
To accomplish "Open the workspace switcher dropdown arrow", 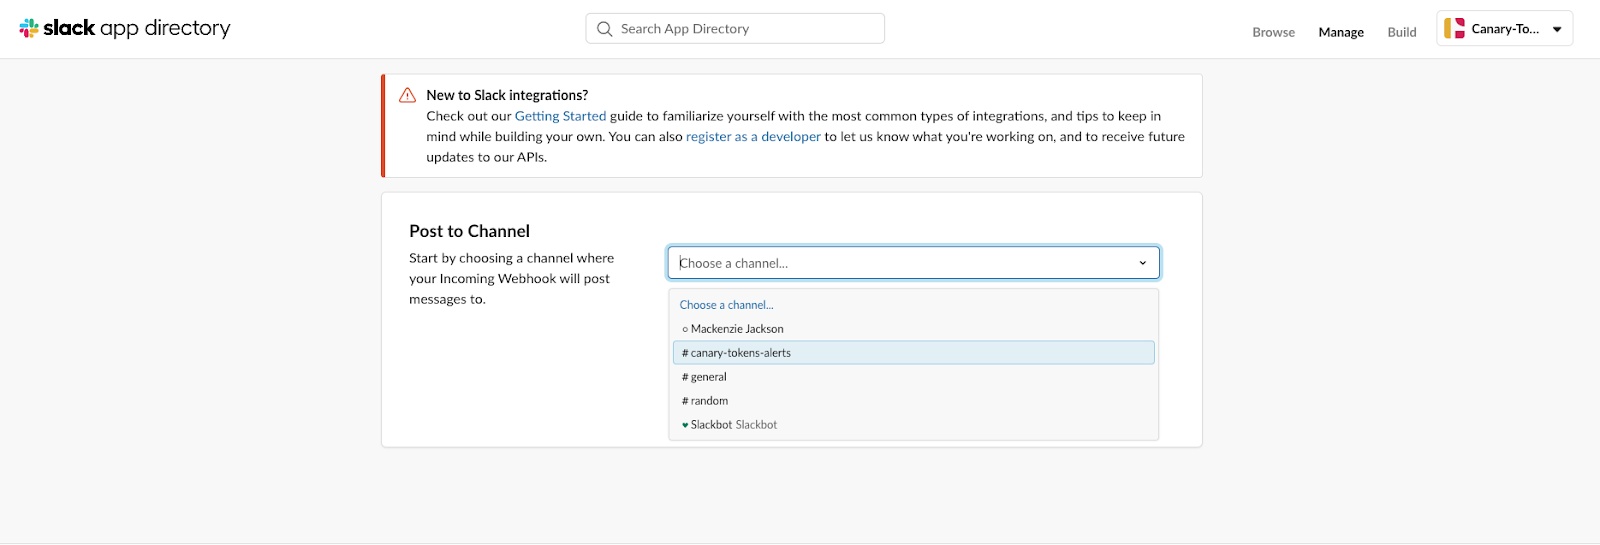I will (1557, 29).
